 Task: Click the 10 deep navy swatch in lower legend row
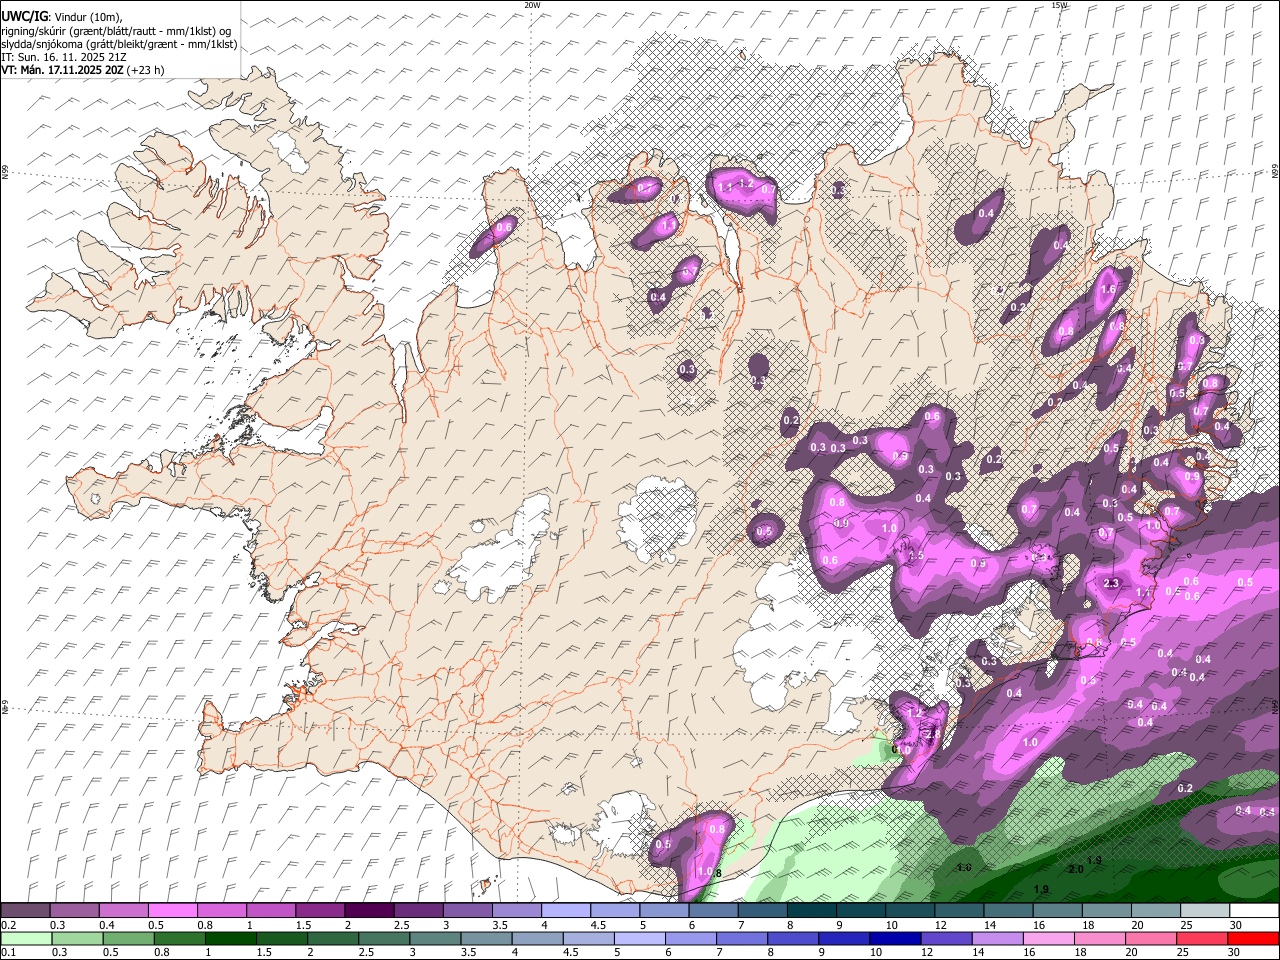tap(896, 939)
